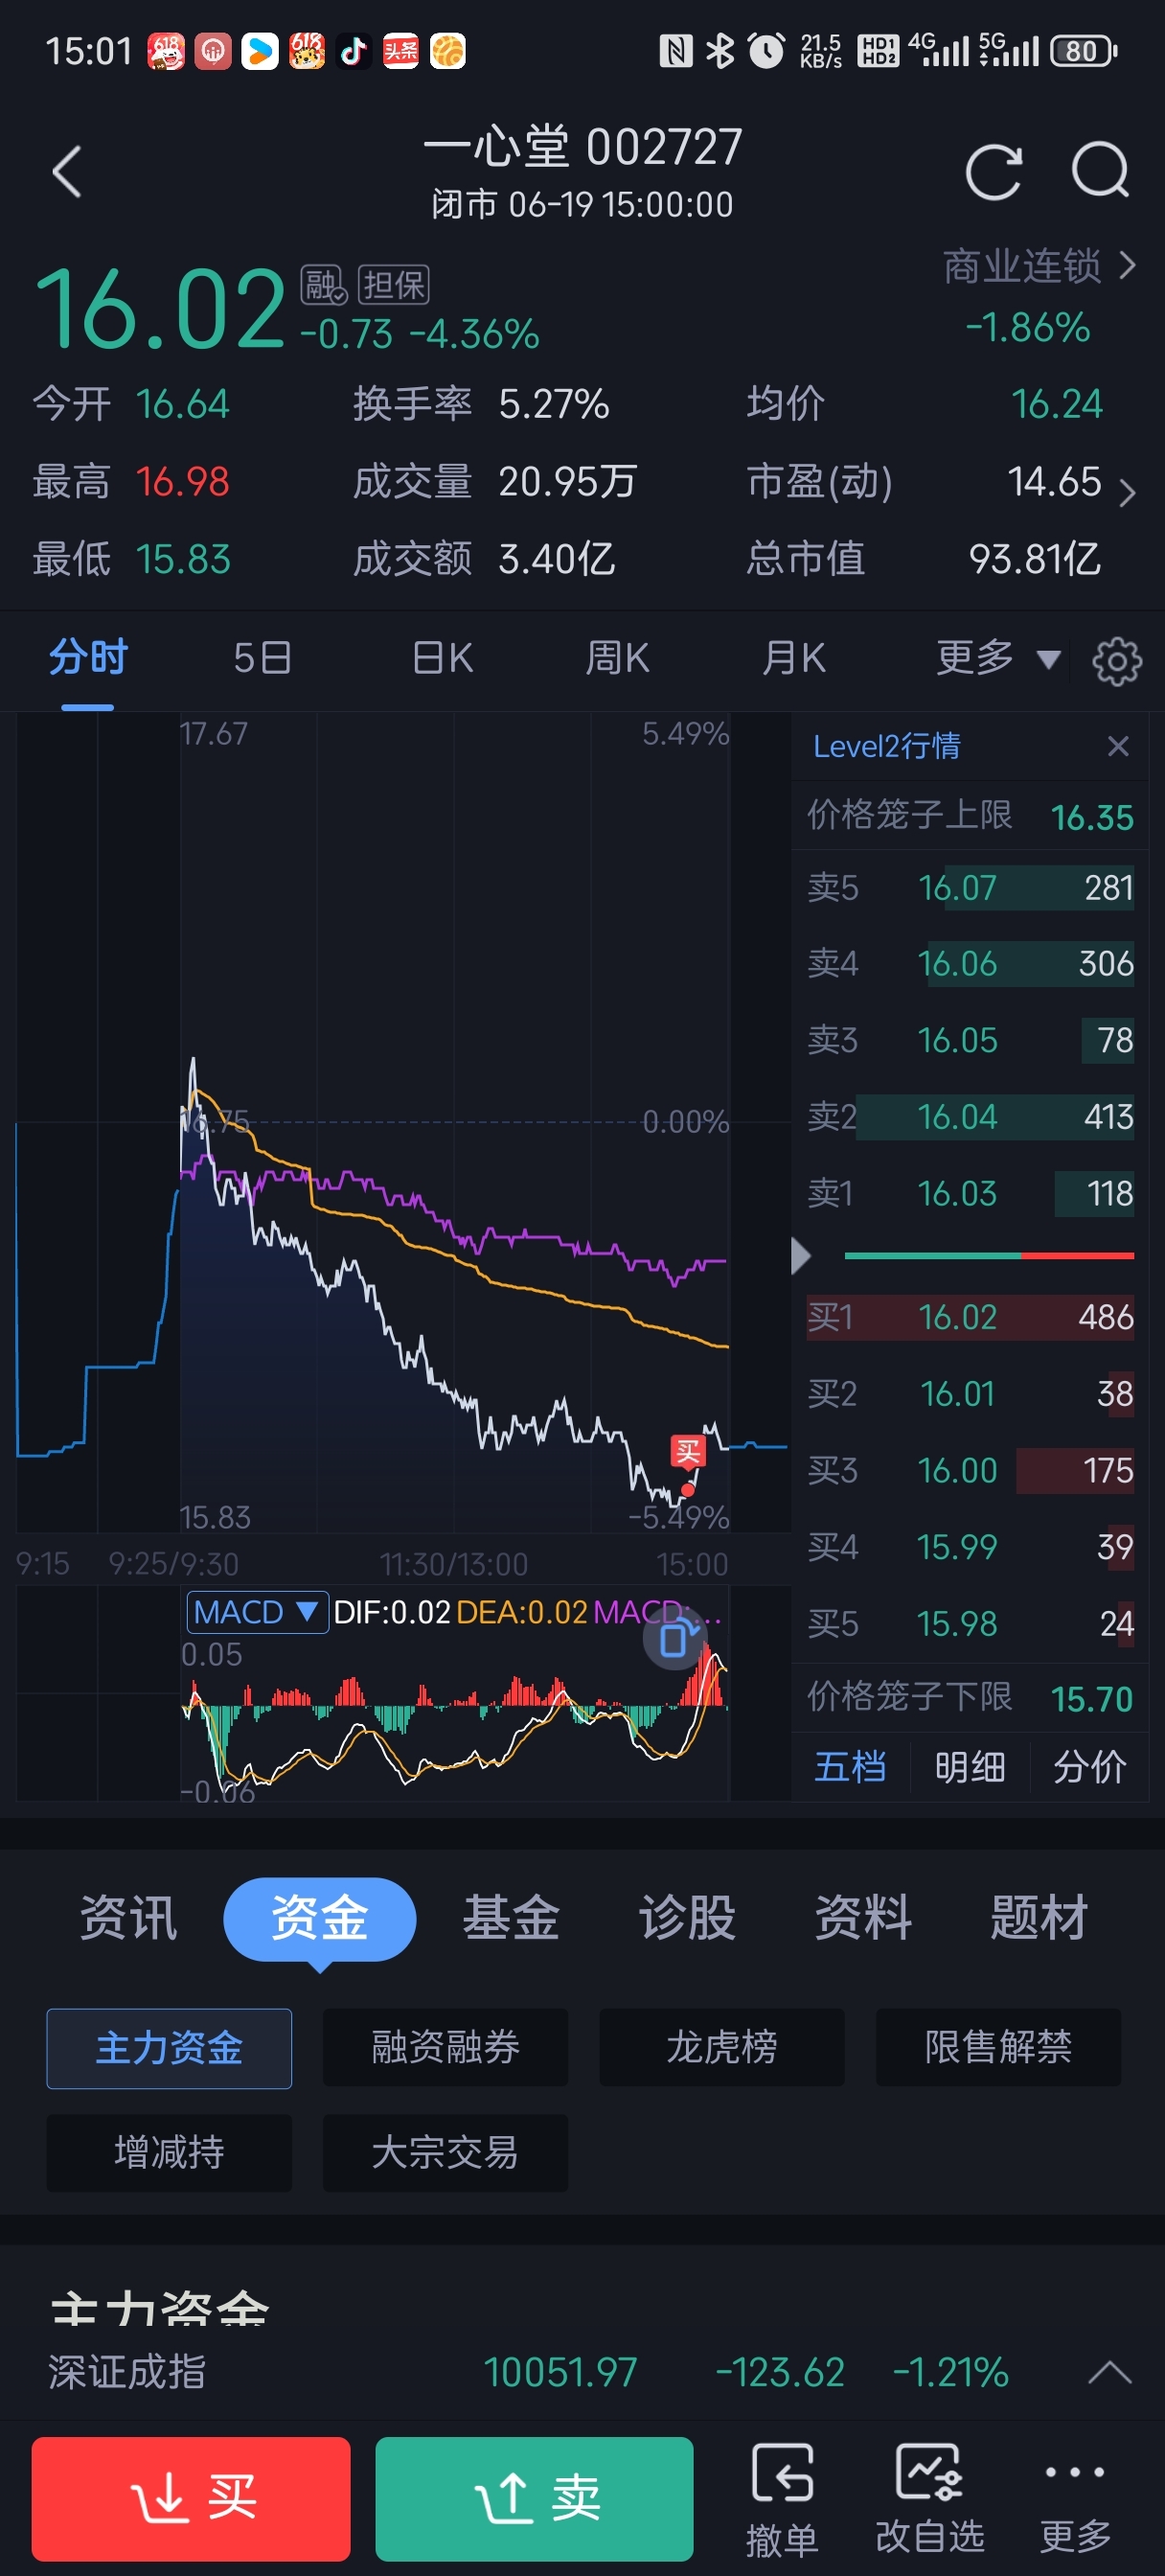Tap the 融 margin badge icon
The image size is (1165, 2576).
pyautogui.click(x=324, y=285)
